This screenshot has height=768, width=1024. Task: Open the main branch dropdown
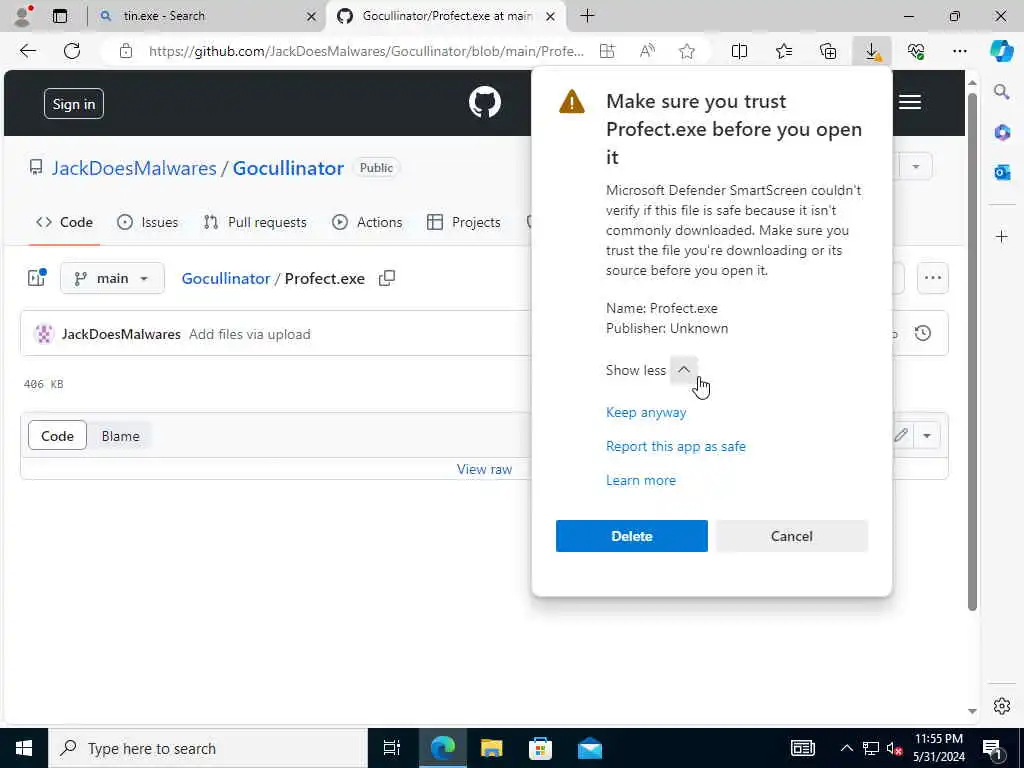[x=112, y=278]
